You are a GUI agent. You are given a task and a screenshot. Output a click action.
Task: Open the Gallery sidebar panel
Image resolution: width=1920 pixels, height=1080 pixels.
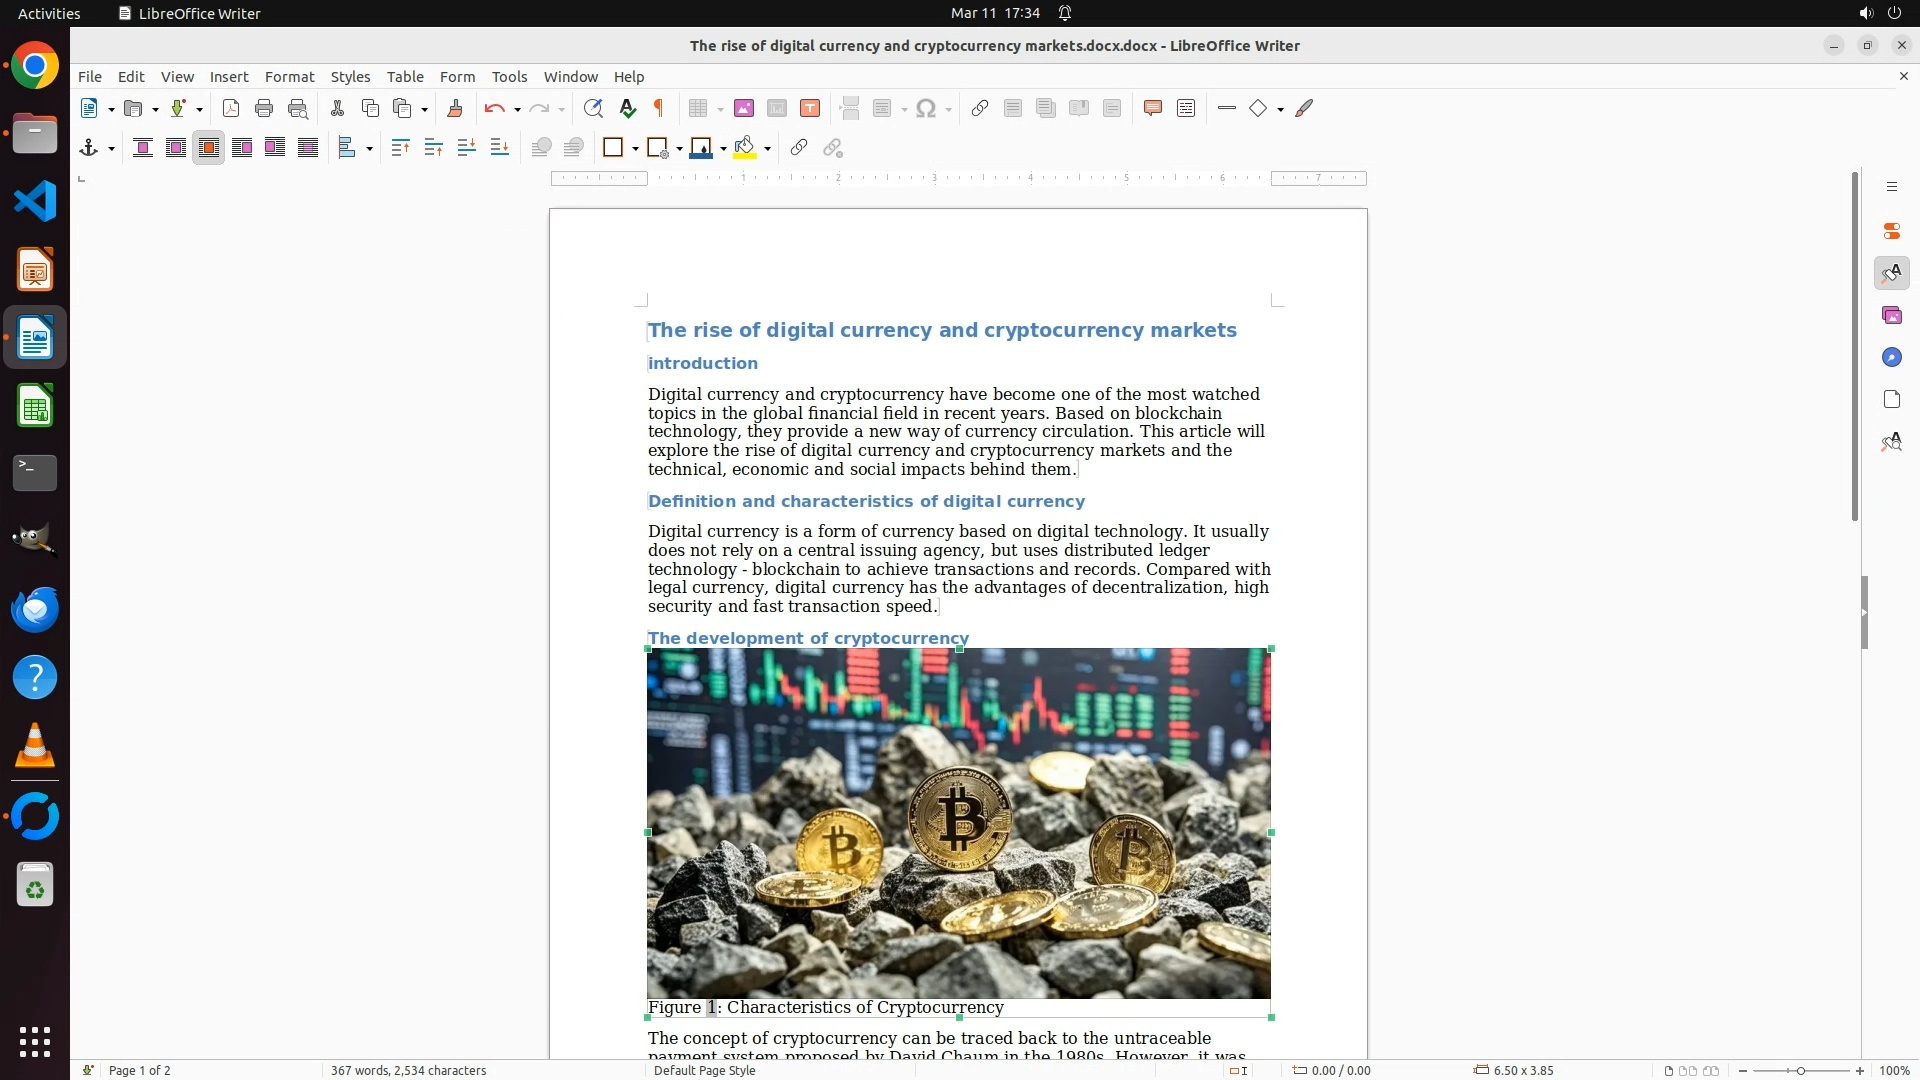click(x=1891, y=316)
